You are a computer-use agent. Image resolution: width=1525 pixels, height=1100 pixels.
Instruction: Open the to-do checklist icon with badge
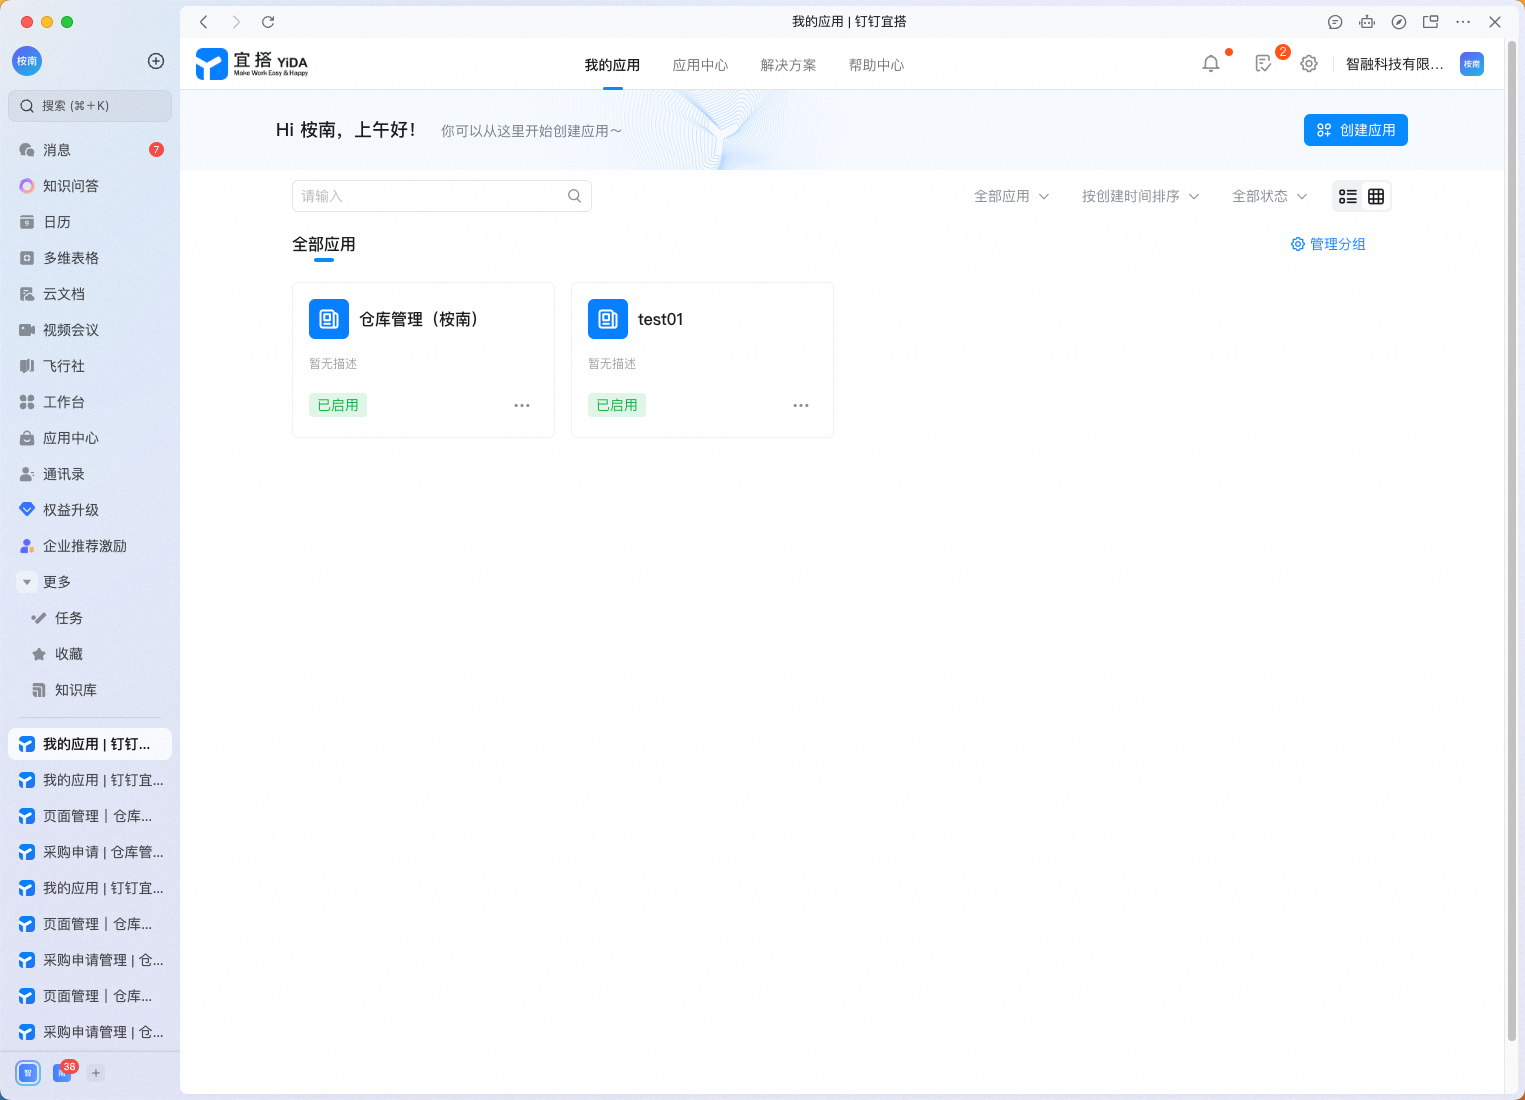(x=1264, y=64)
